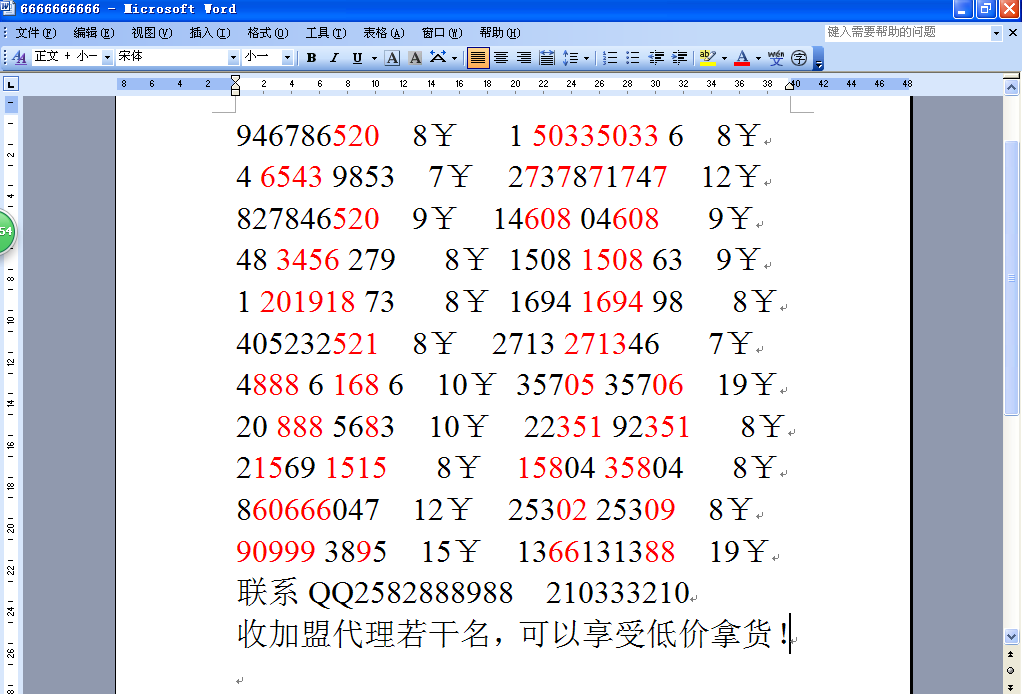Click the help question input box

coord(907,33)
